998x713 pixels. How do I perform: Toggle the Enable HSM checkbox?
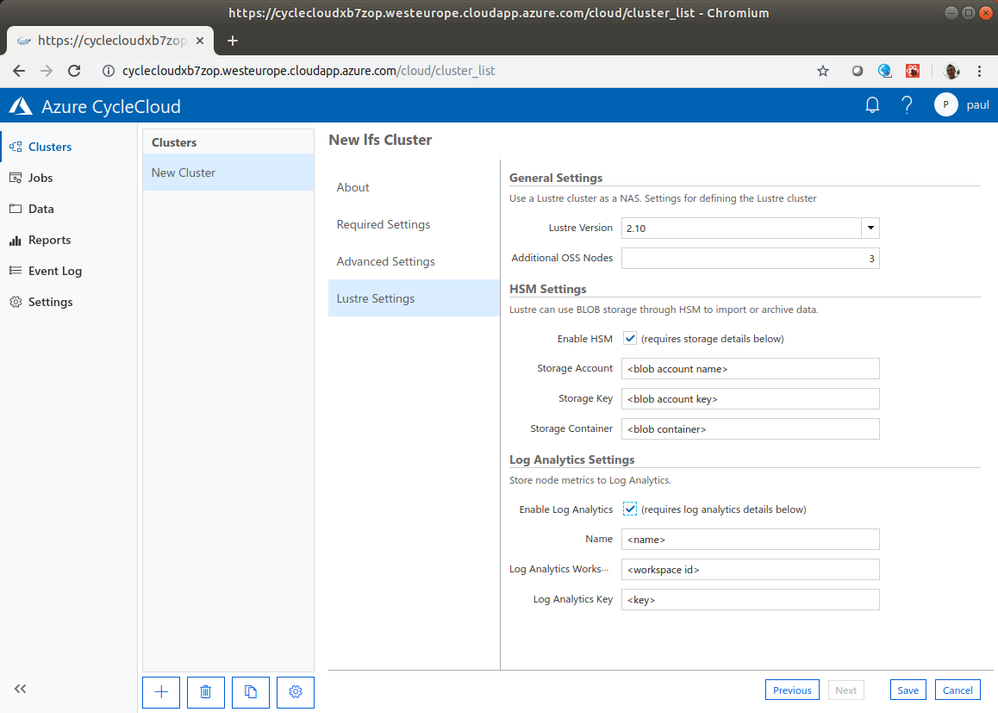pos(629,338)
